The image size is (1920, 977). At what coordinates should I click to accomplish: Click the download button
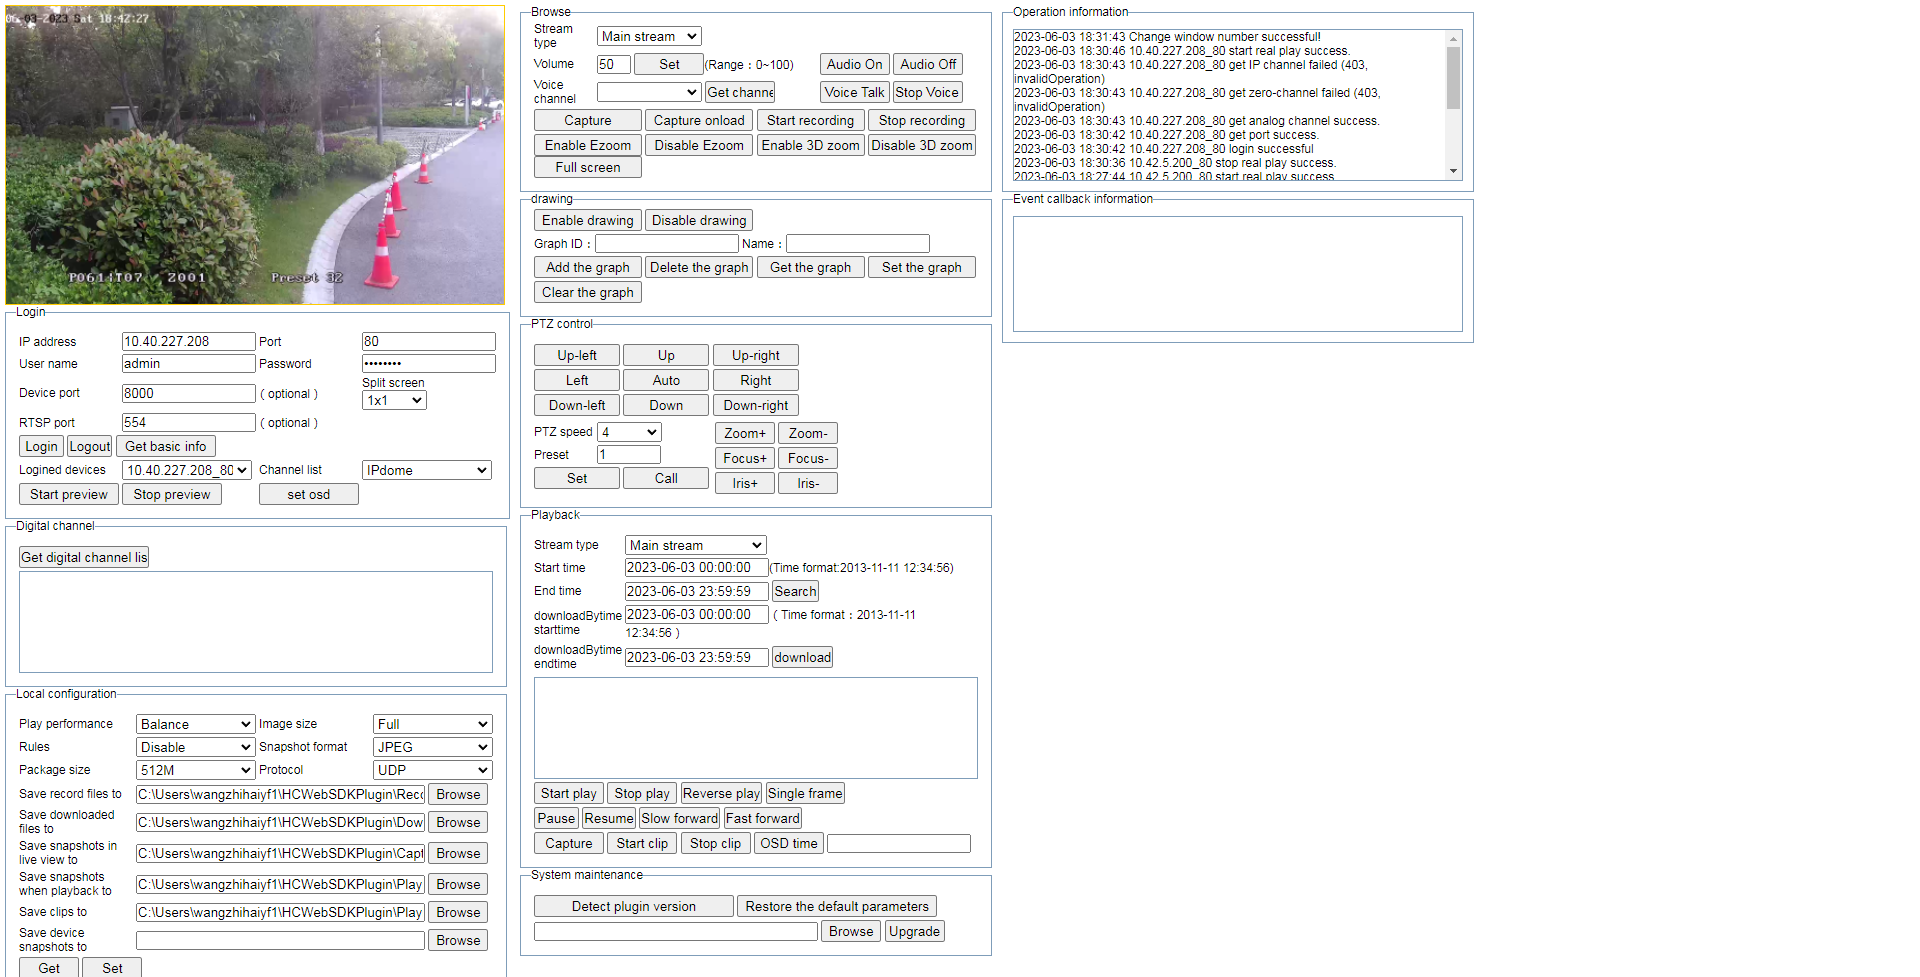click(802, 657)
